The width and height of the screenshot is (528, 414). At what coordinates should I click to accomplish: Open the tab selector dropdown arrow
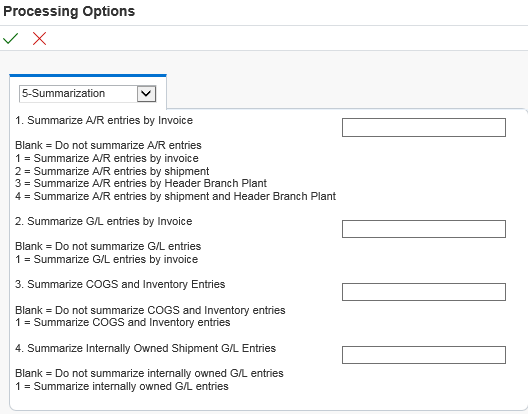coord(146,93)
